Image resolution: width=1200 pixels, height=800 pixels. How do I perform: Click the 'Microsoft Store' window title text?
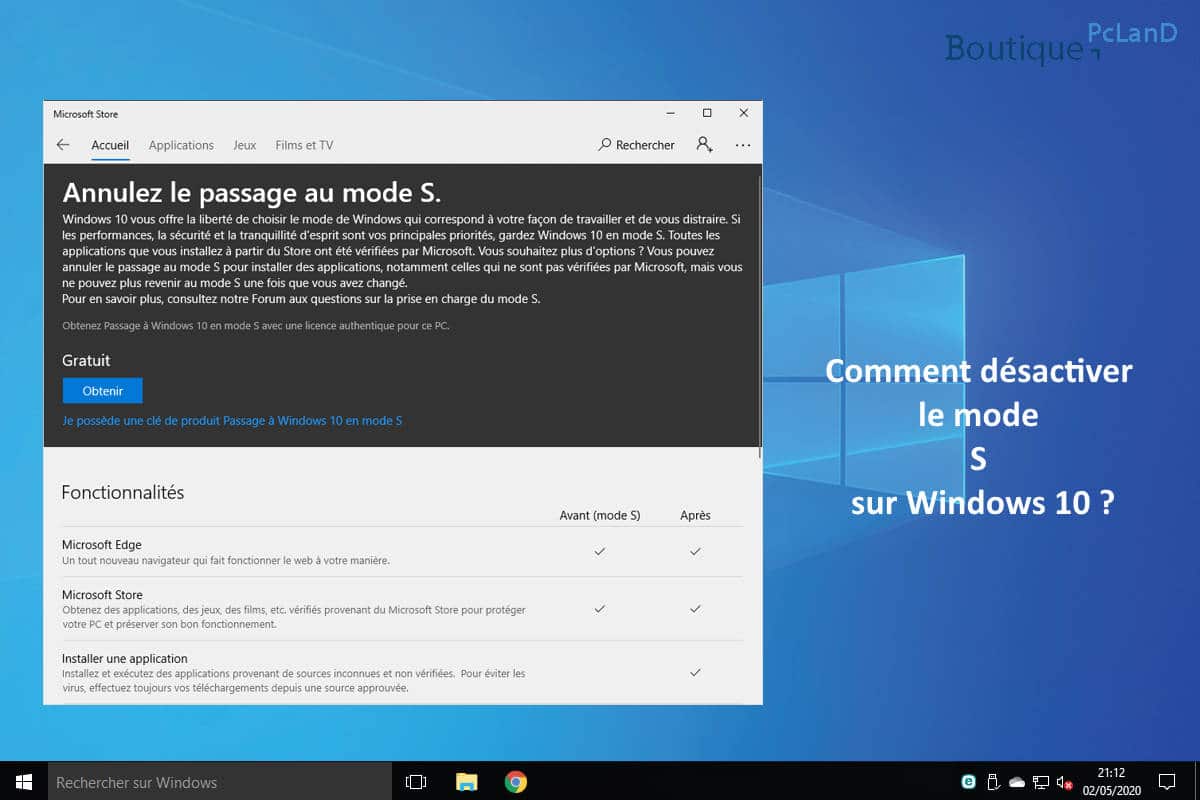pos(85,114)
